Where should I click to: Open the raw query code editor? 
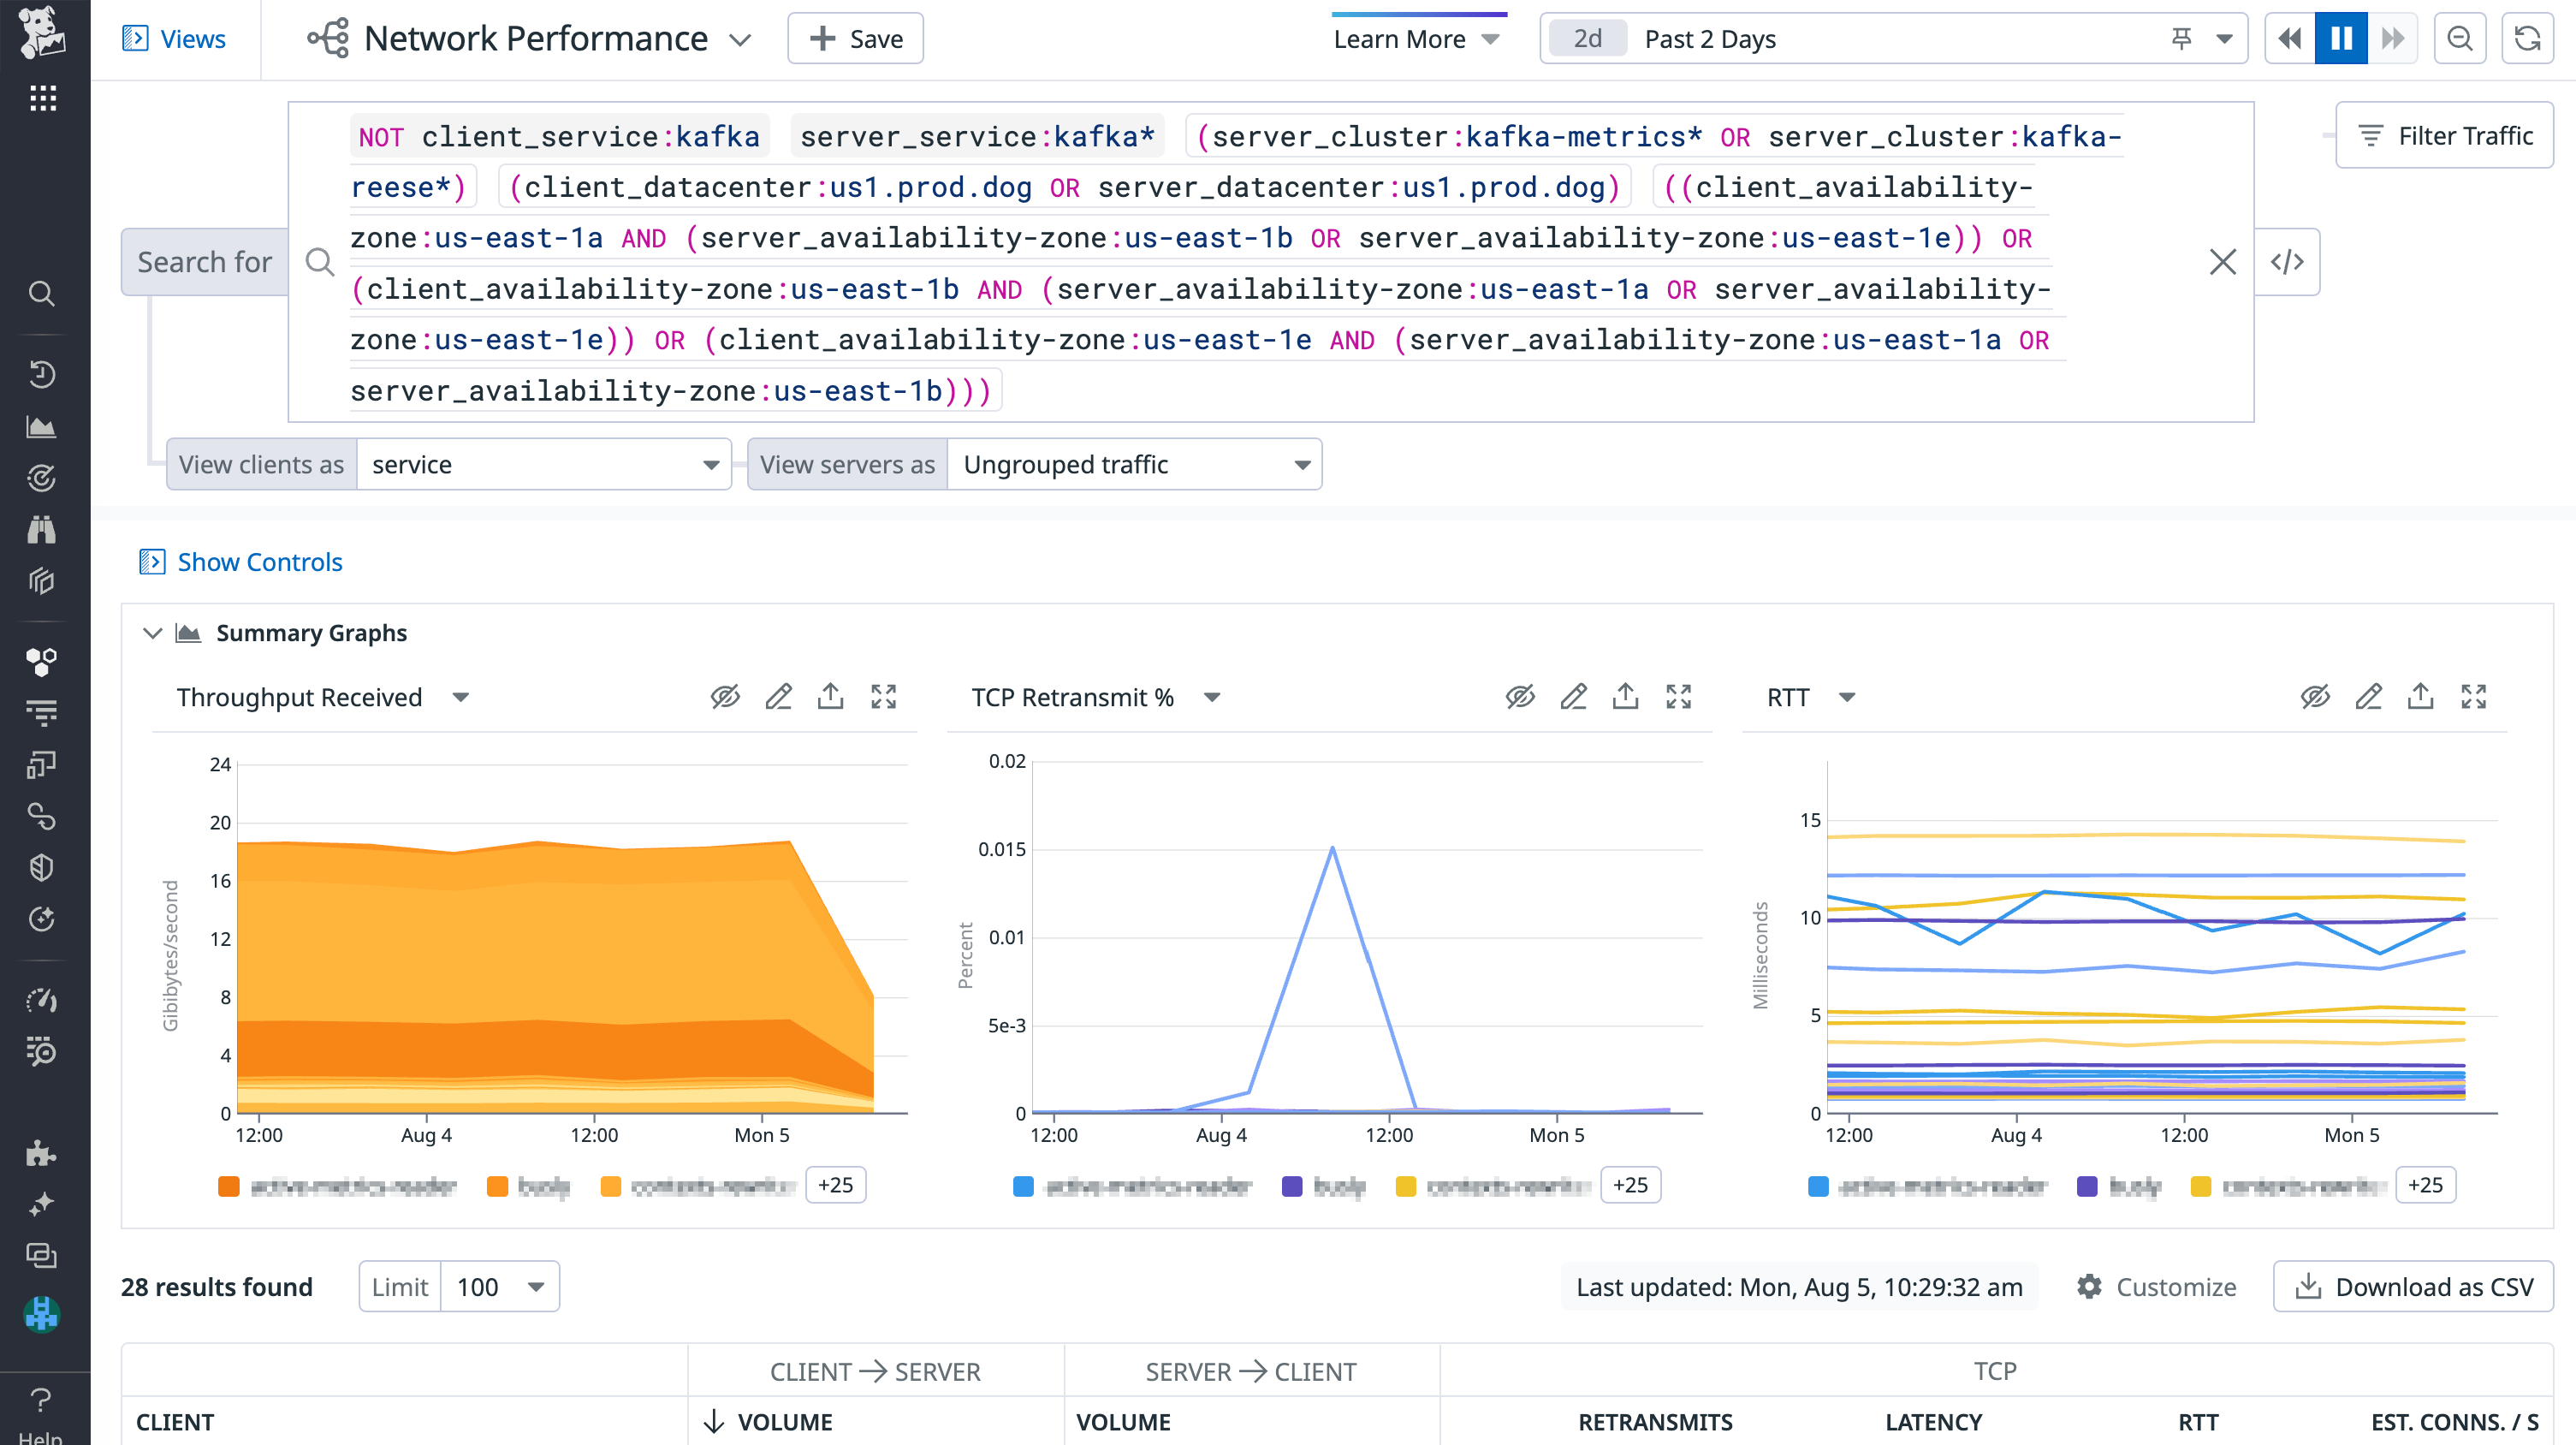(2288, 261)
